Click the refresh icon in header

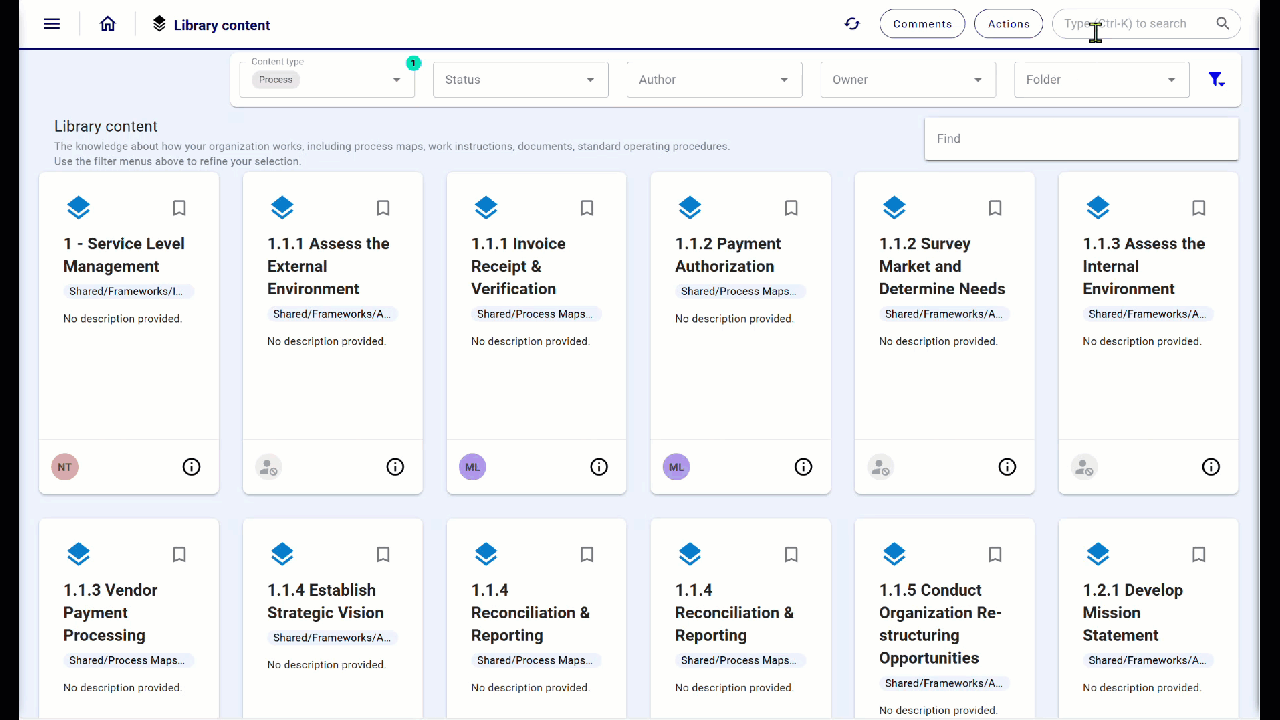tap(852, 24)
